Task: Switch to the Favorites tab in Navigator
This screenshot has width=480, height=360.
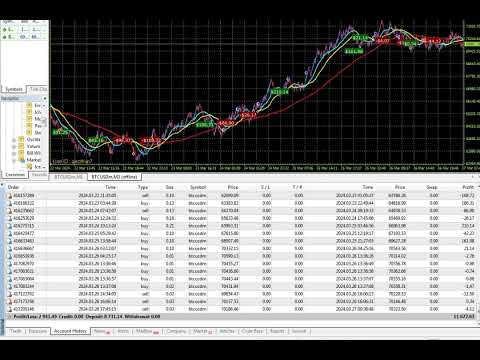Action: point(39,175)
